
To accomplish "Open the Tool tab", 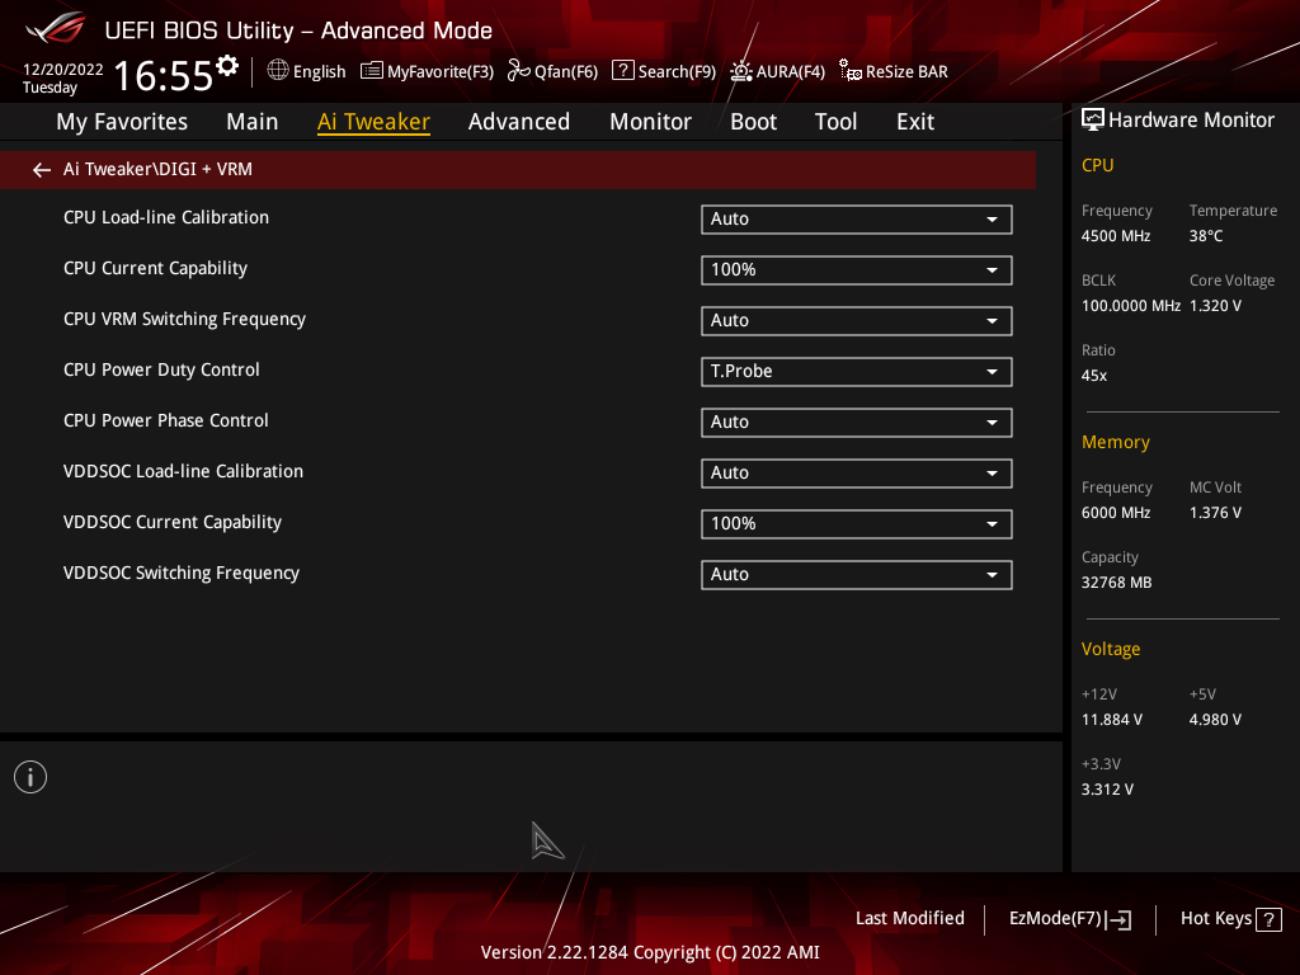I will pyautogui.click(x=836, y=122).
